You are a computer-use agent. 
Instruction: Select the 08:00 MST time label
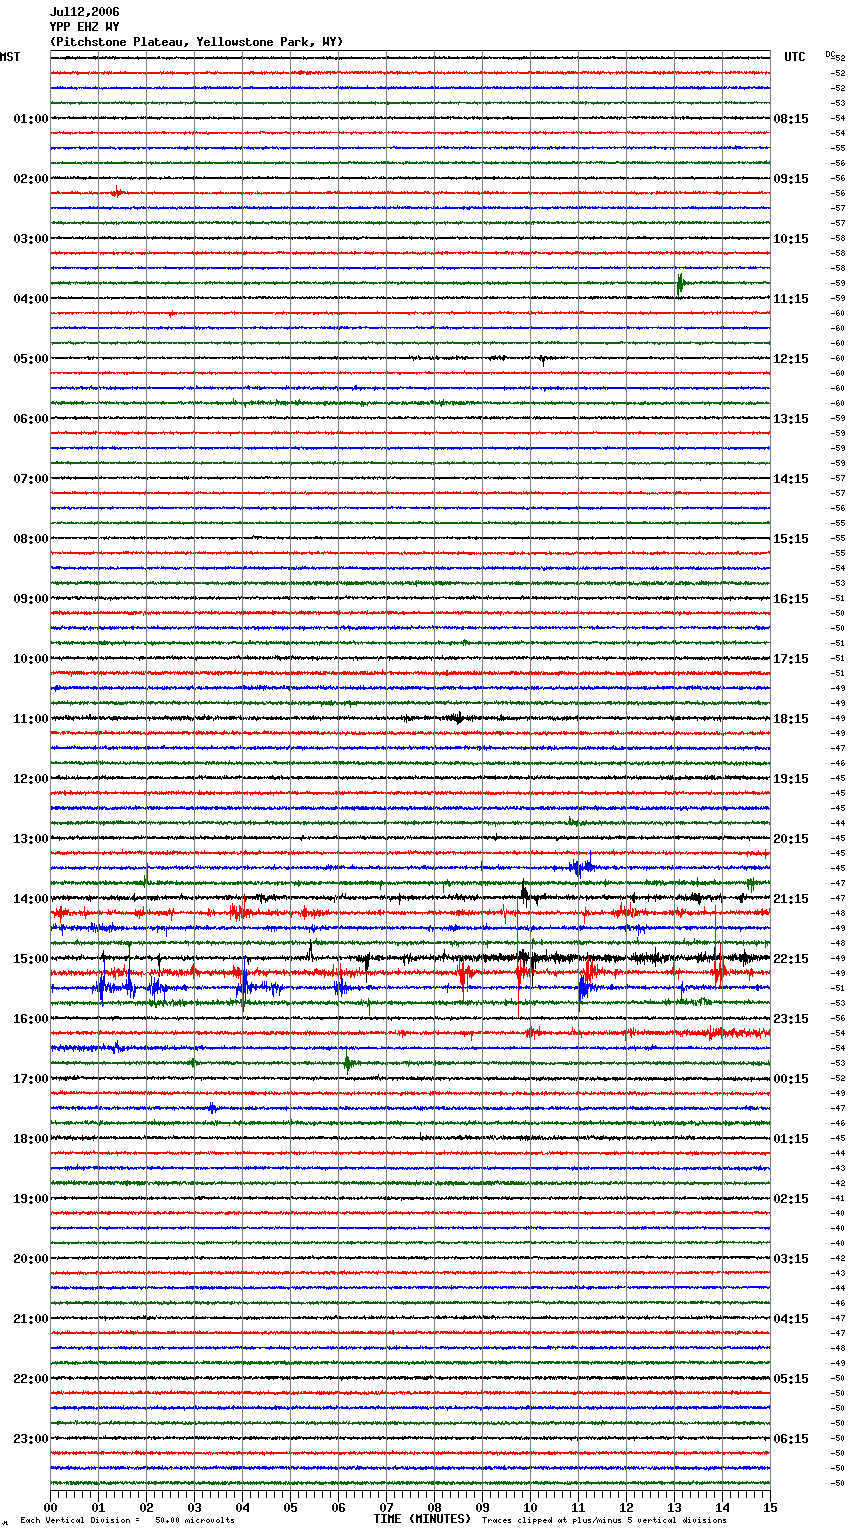pos(31,539)
